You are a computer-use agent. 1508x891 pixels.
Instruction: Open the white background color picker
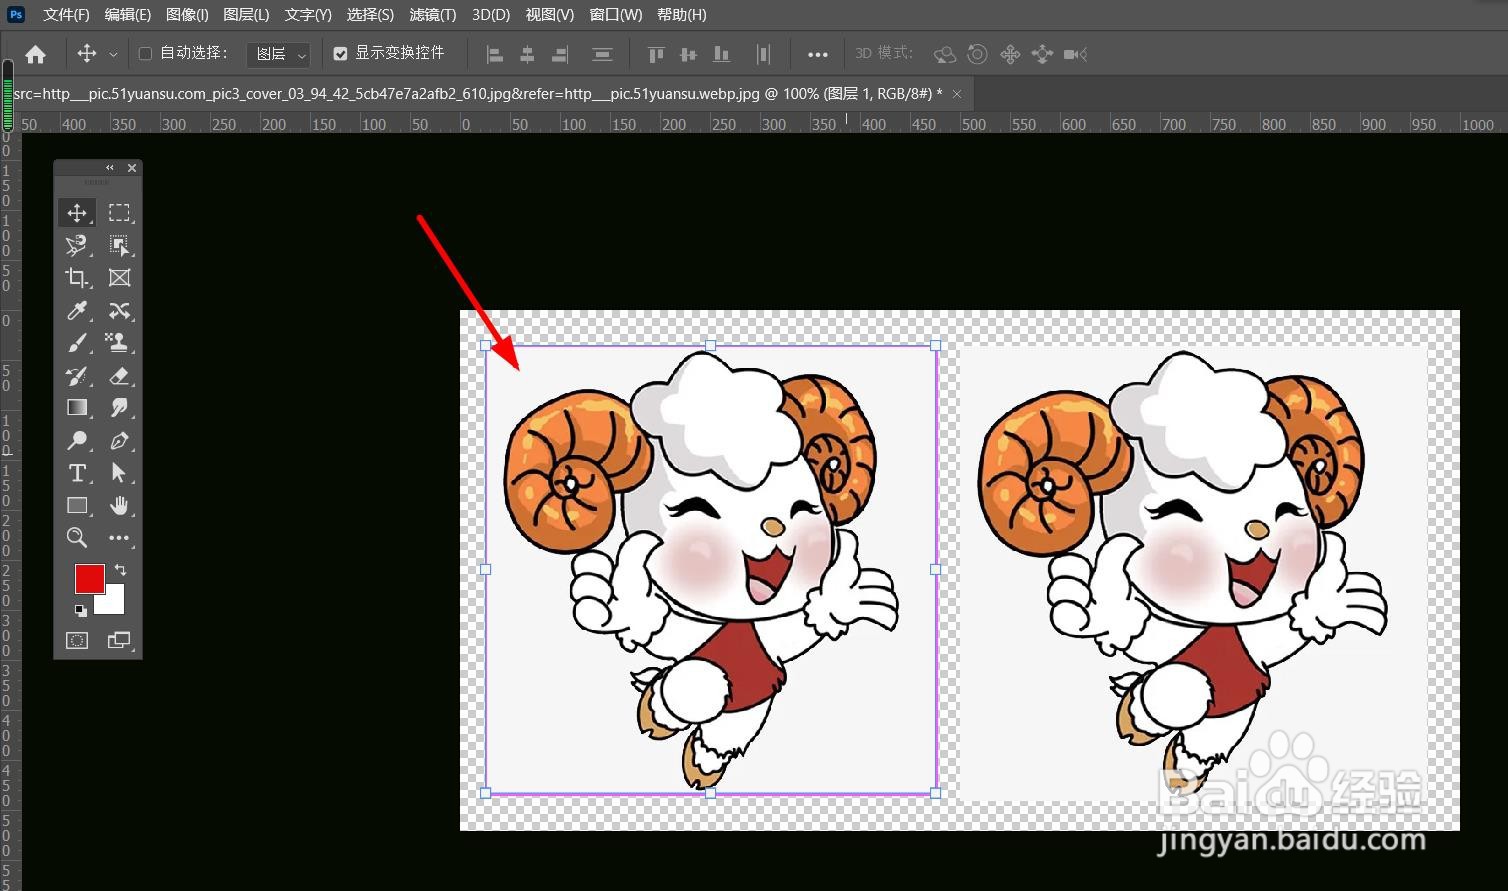[114, 604]
